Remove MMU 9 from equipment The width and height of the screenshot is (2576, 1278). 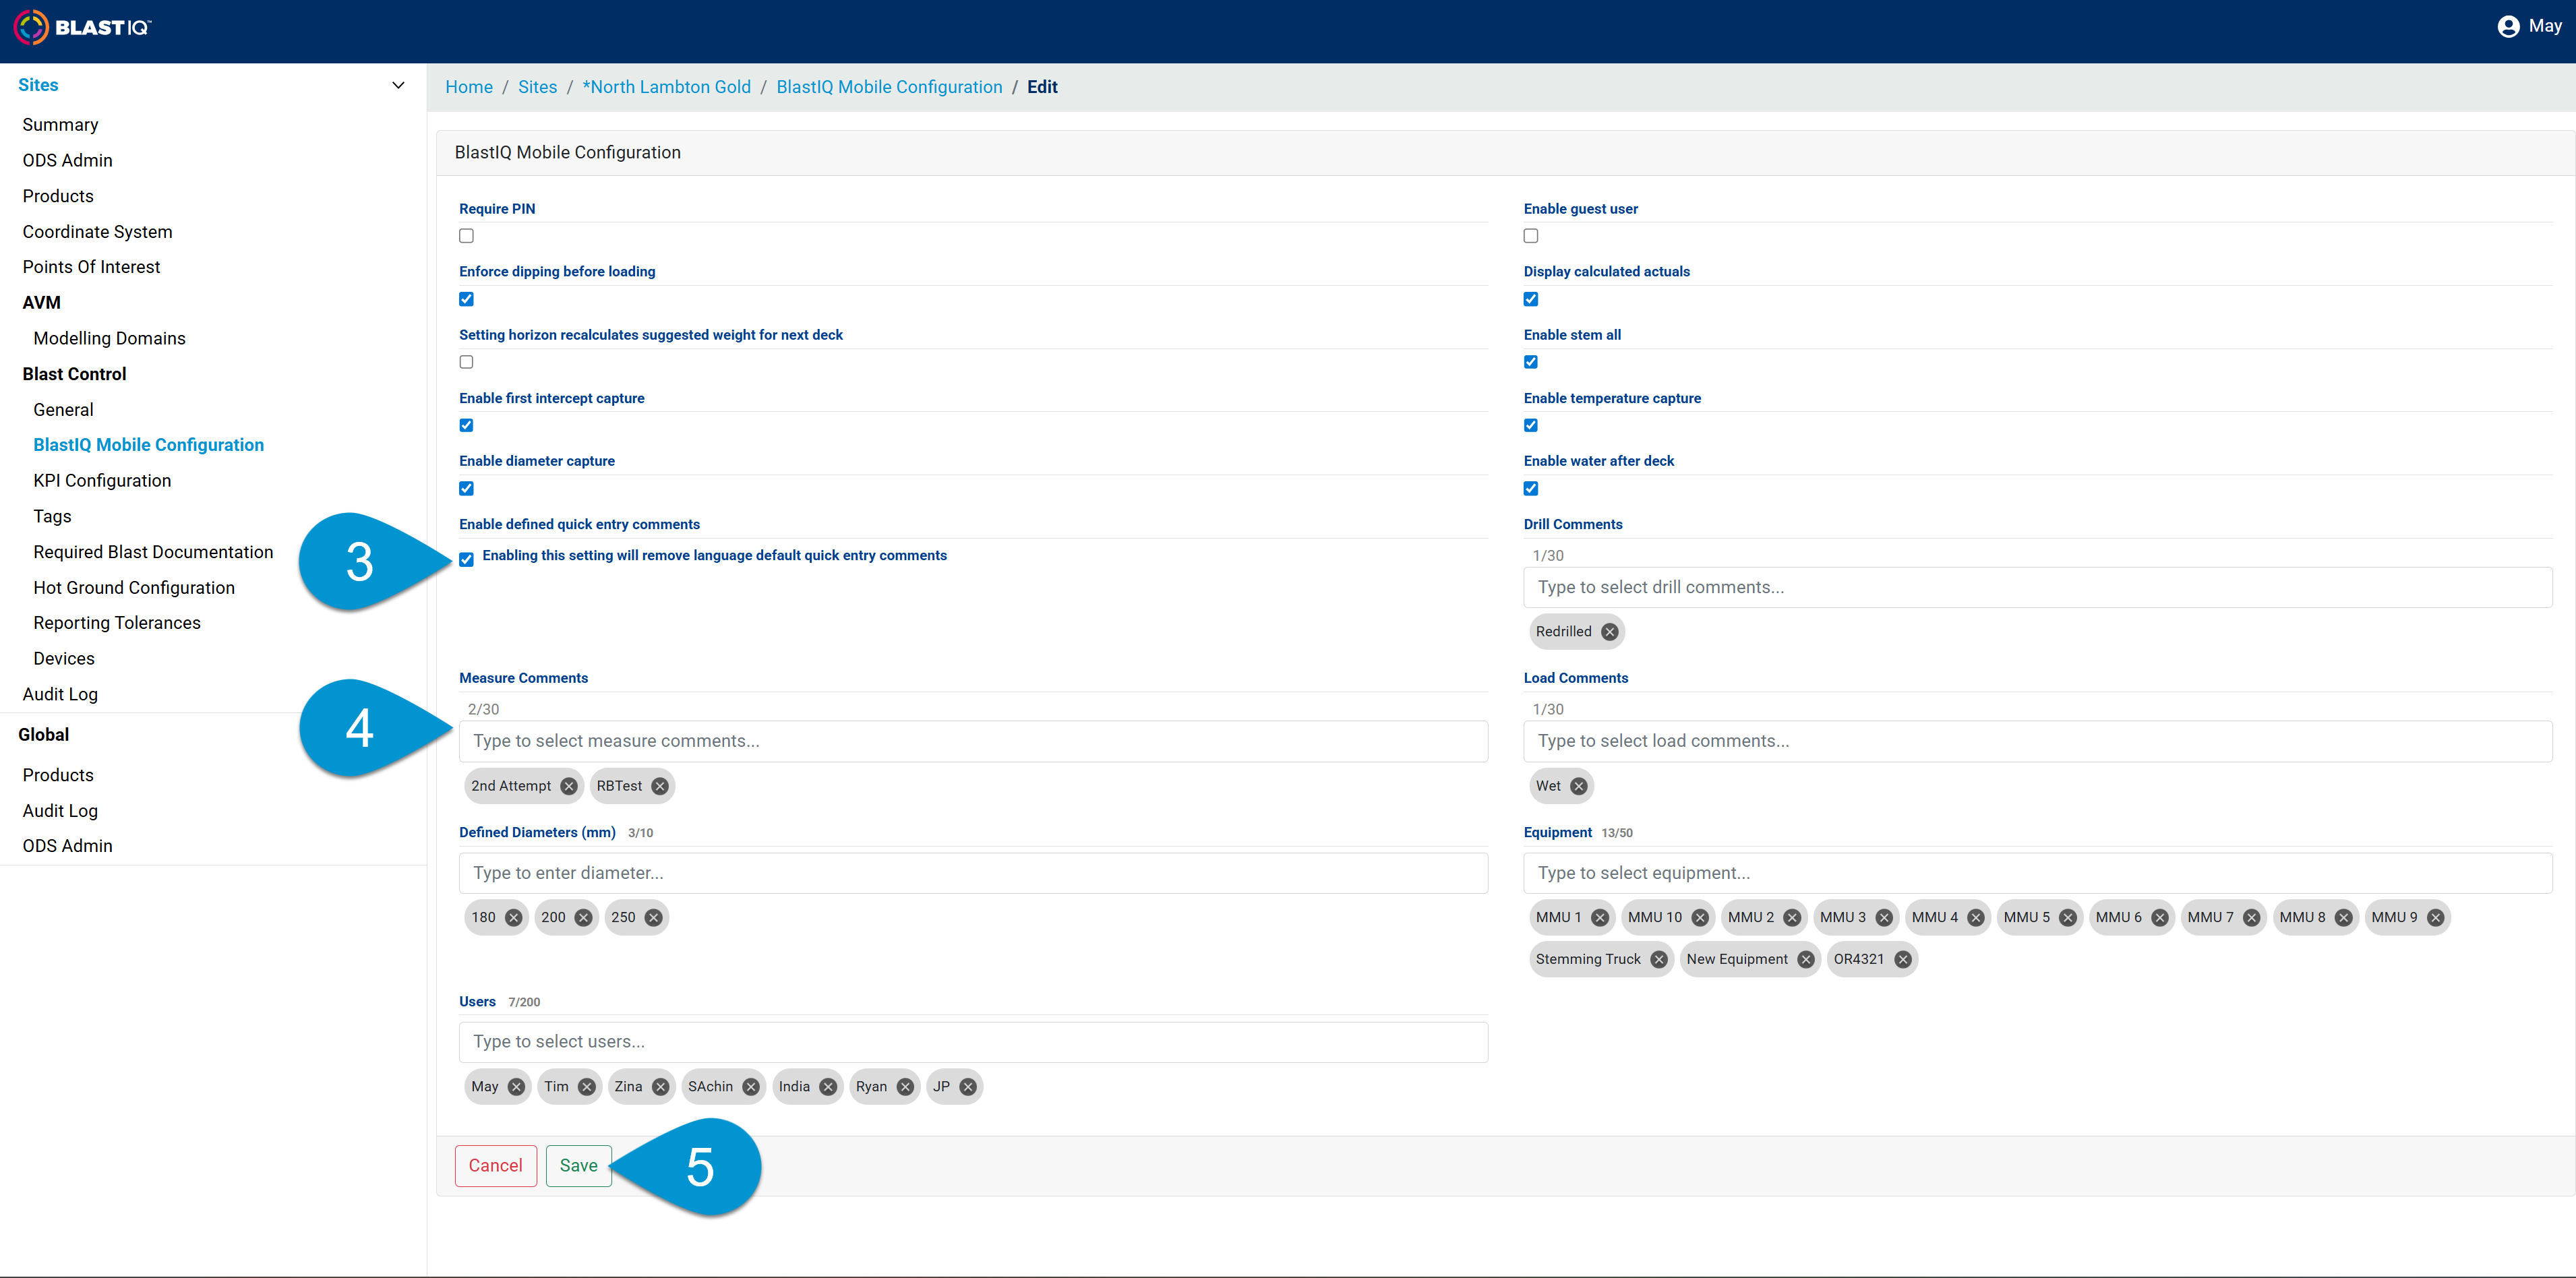pos(2436,918)
